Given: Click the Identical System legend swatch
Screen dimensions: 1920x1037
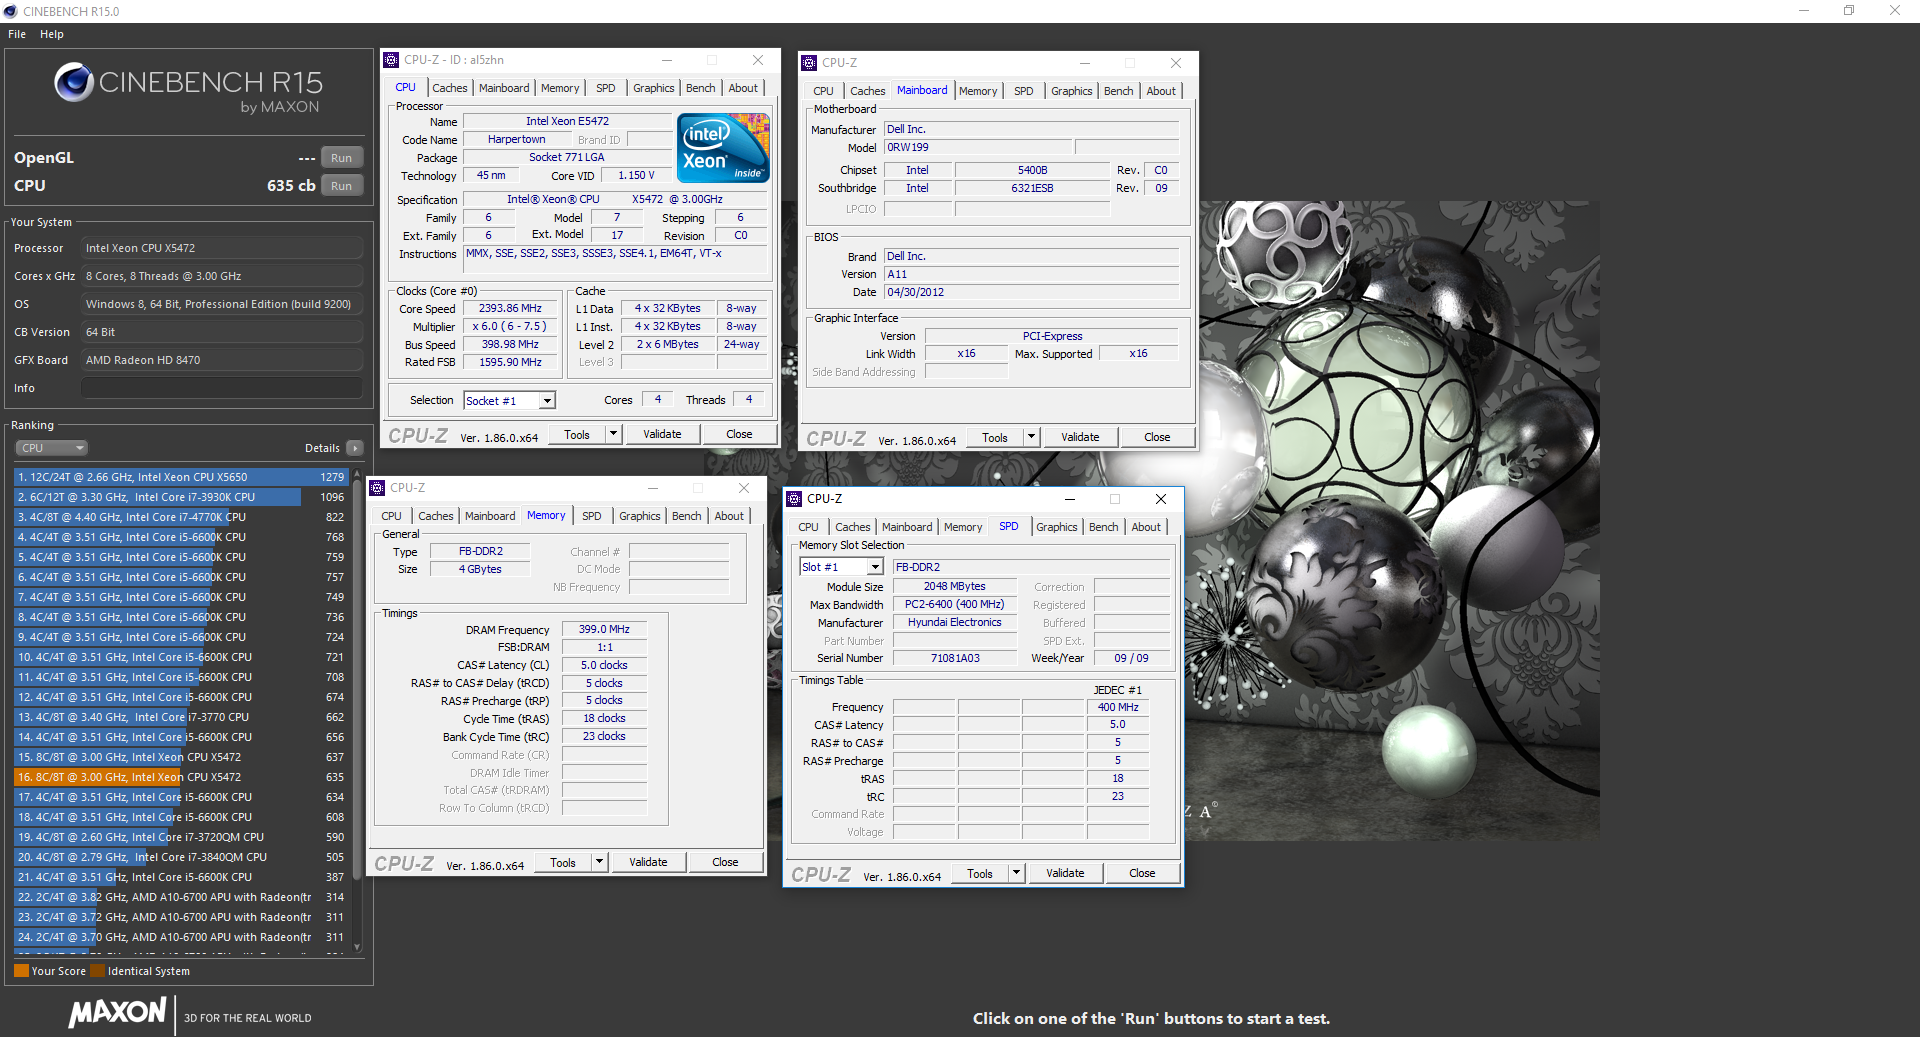Looking at the screenshot, I should pyautogui.click(x=97, y=971).
